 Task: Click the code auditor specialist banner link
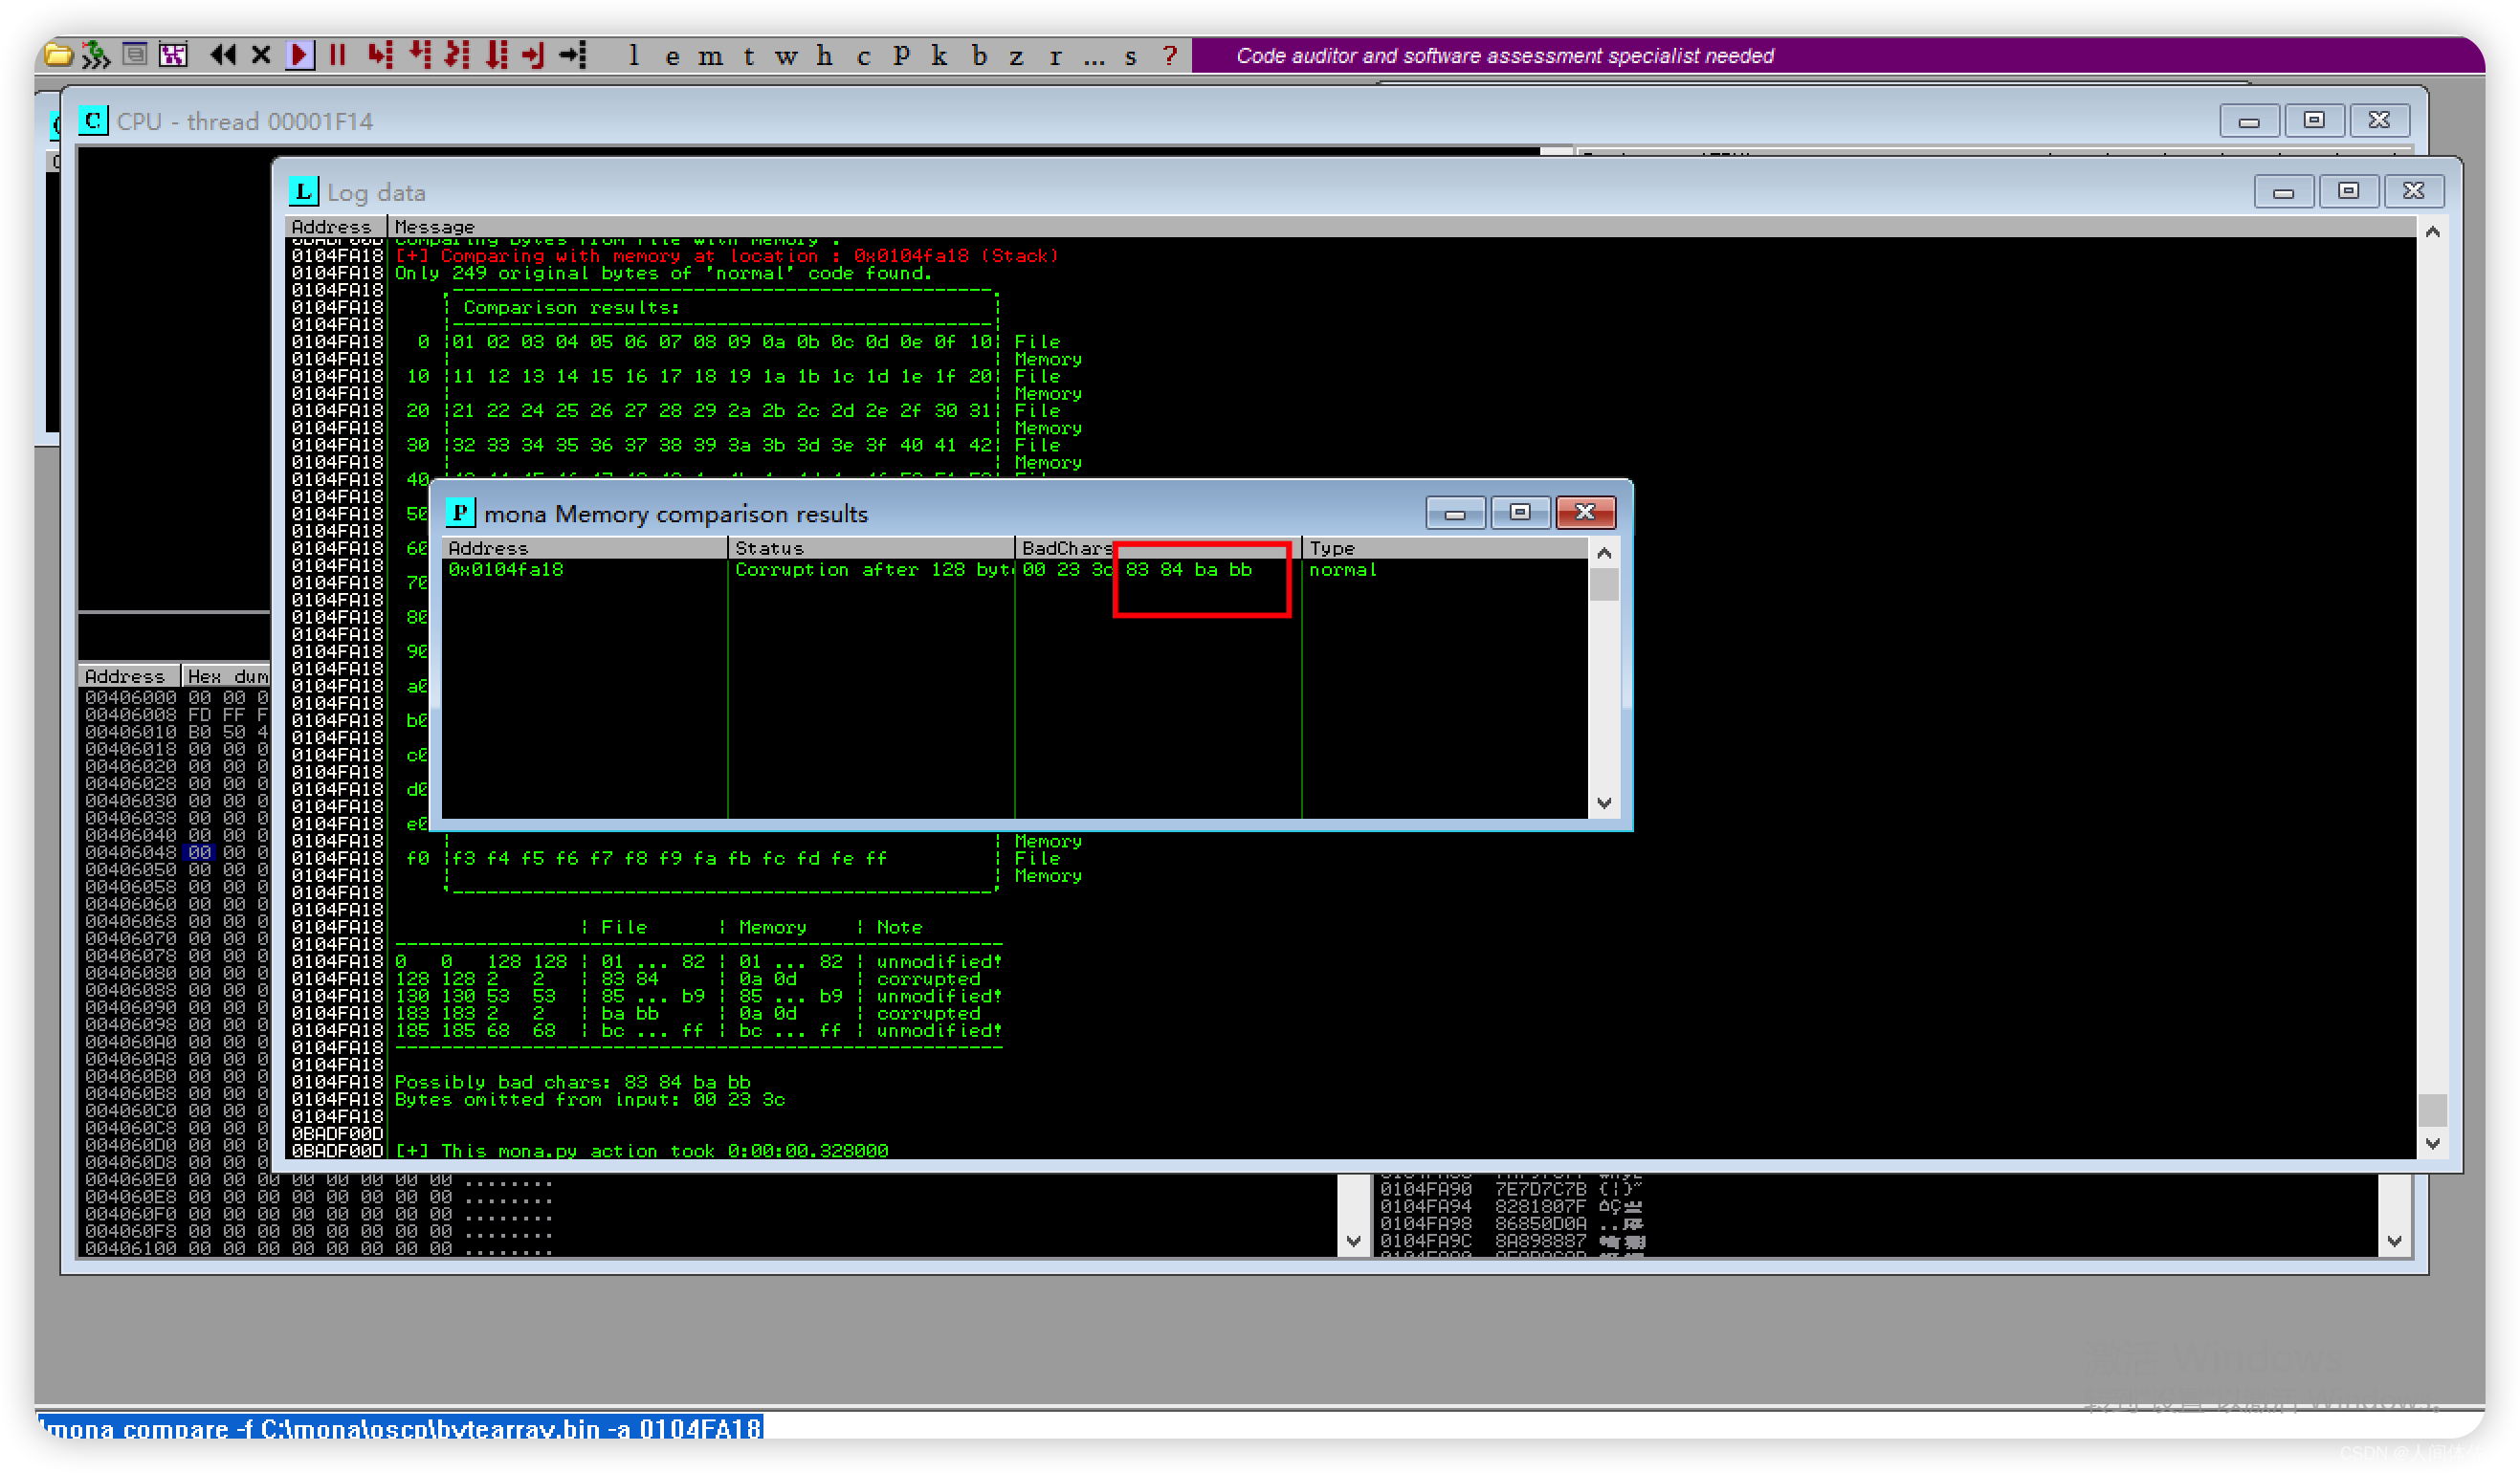point(1504,56)
